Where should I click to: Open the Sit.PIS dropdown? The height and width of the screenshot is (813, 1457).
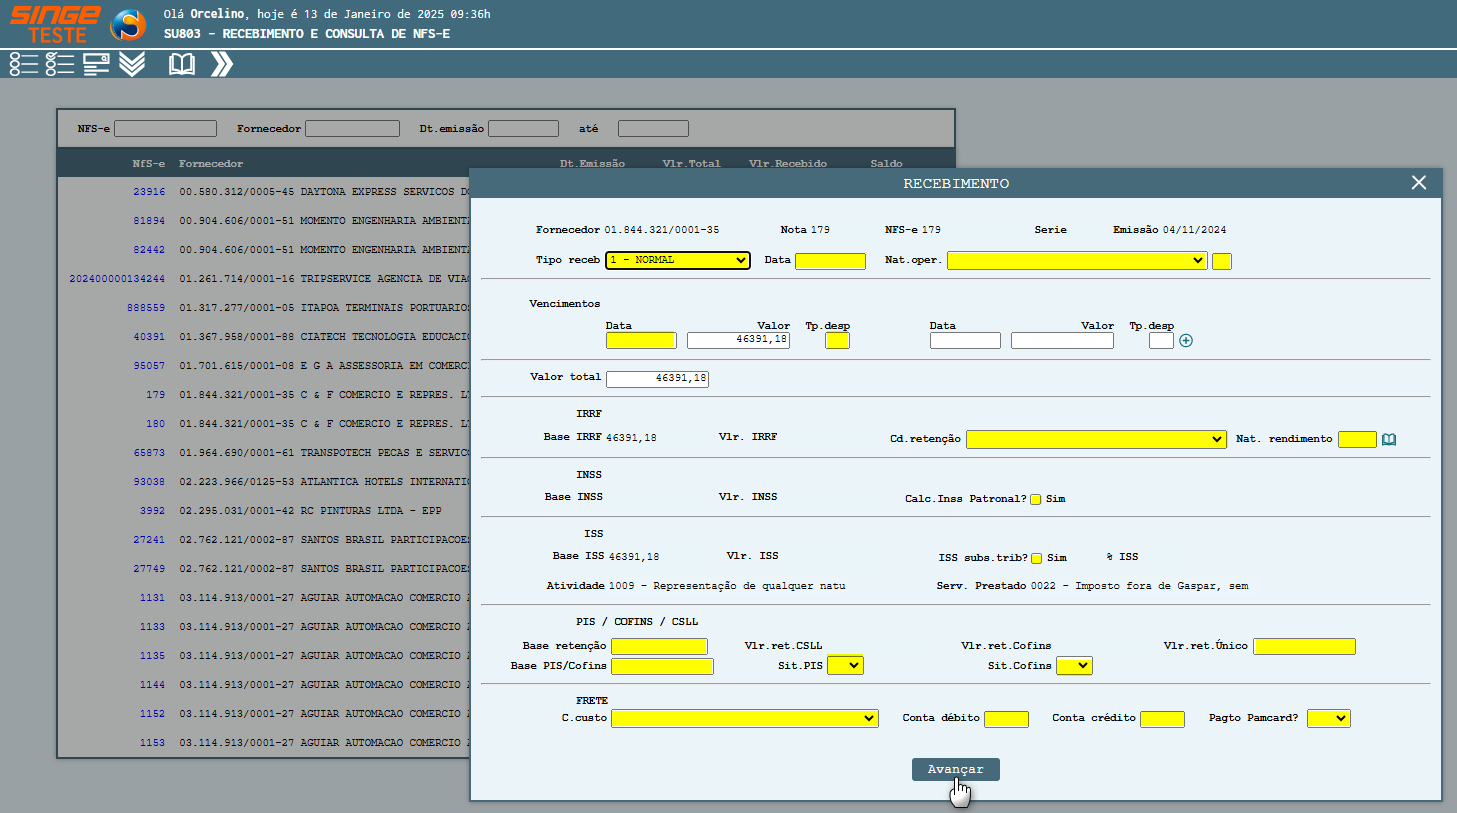coord(845,665)
